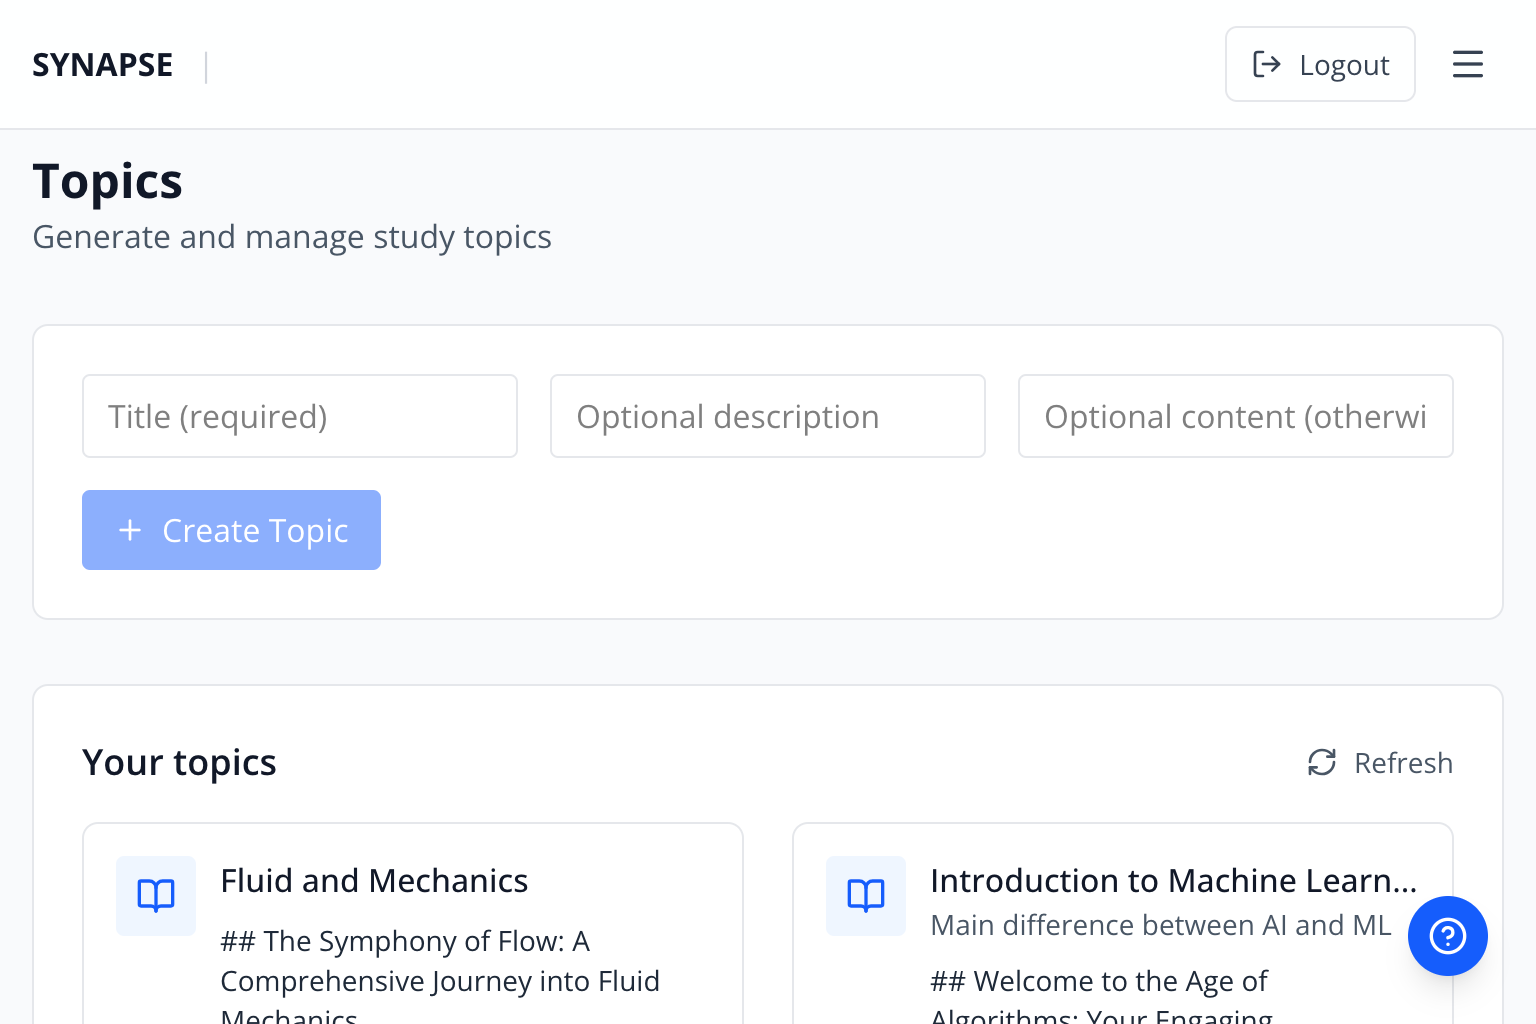Click 'Main difference between AI and ML' subtitle
Image resolution: width=1536 pixels, height=1024 pixels.
click(1160, 926)
